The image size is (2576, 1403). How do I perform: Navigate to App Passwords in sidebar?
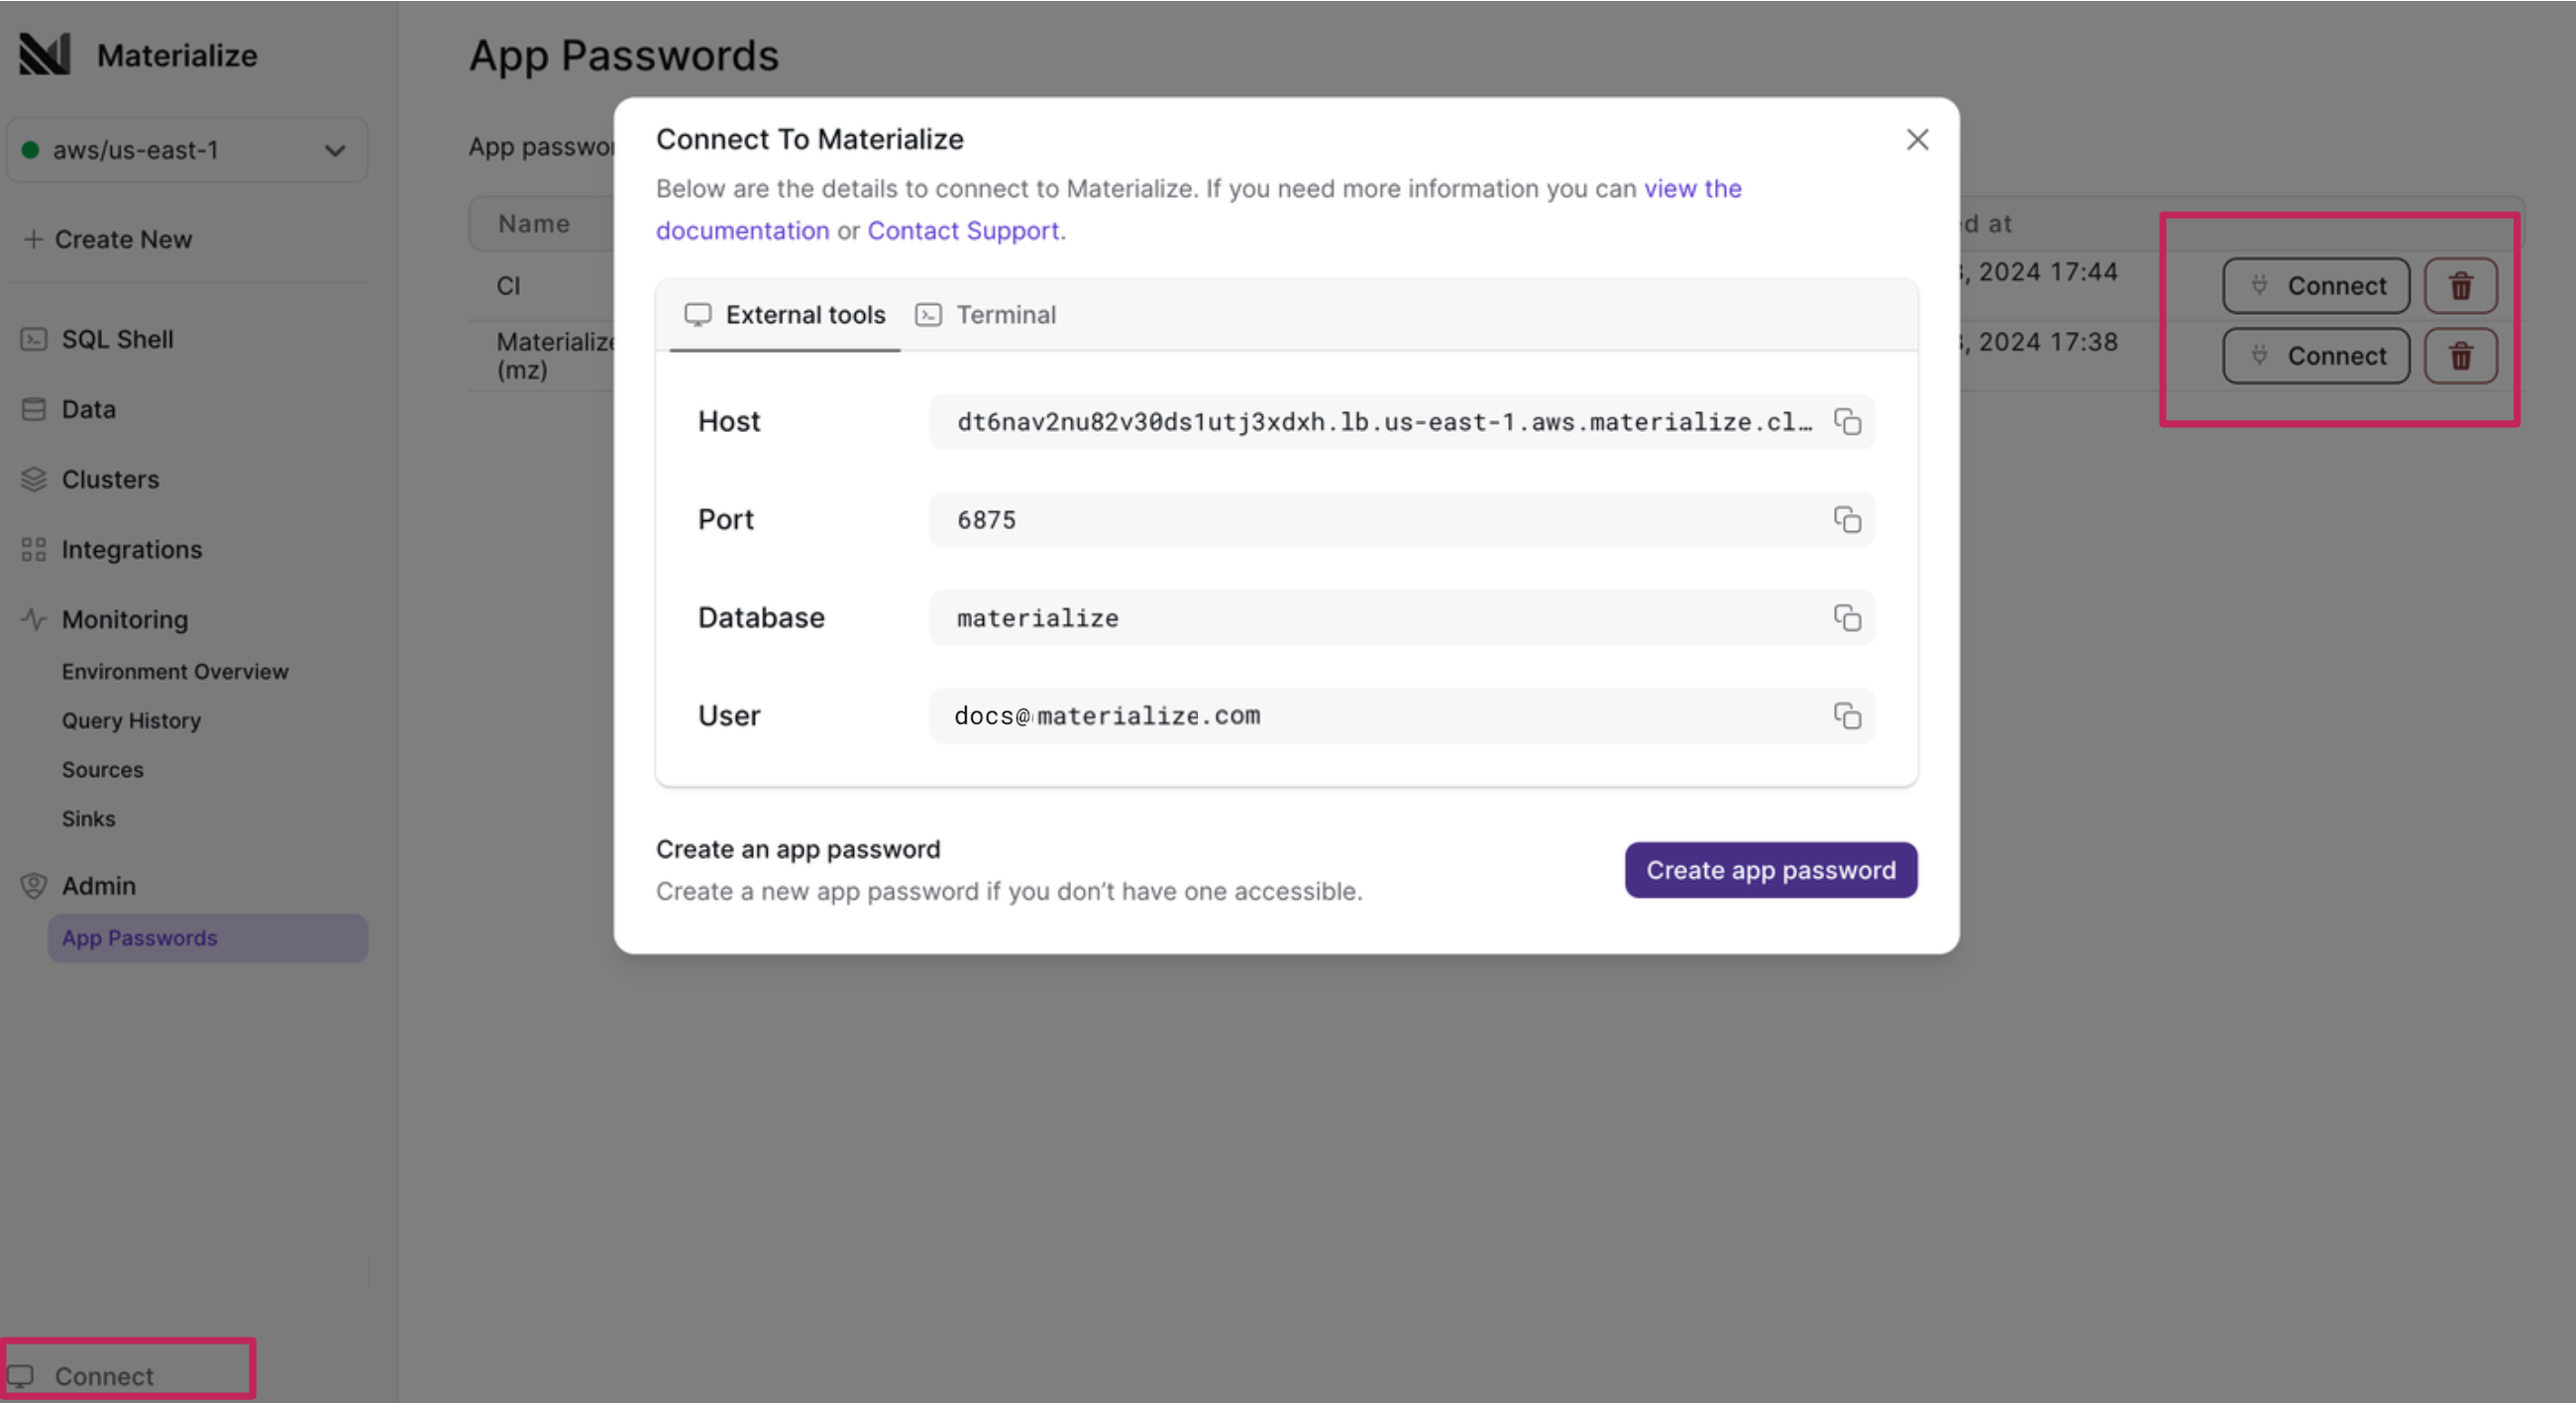tap(139, 938)
